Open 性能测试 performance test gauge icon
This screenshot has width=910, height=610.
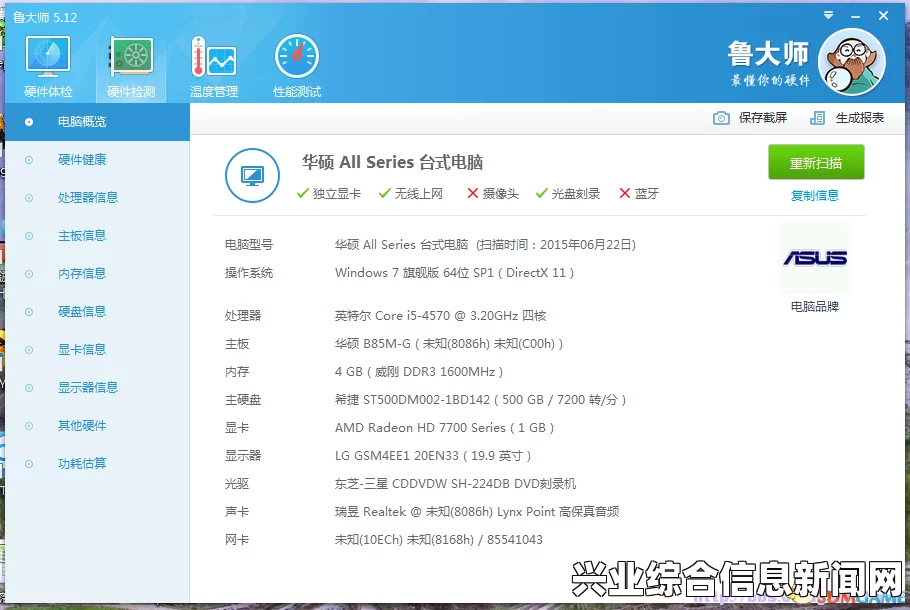click(297, 65)
